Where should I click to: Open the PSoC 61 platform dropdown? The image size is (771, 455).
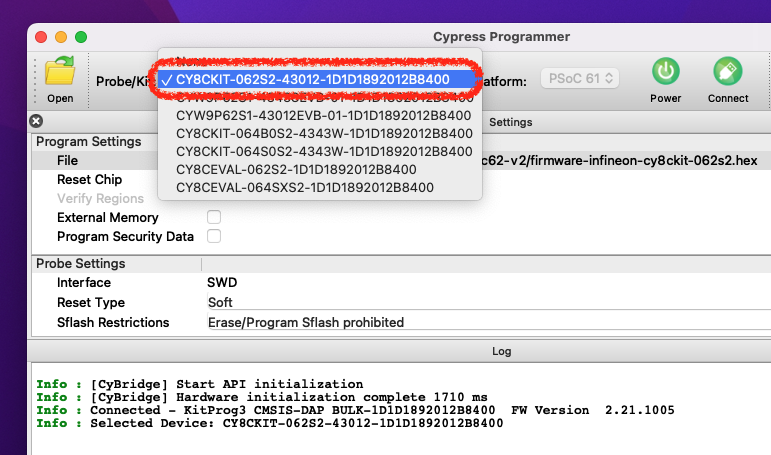click(x=580, y=78)
